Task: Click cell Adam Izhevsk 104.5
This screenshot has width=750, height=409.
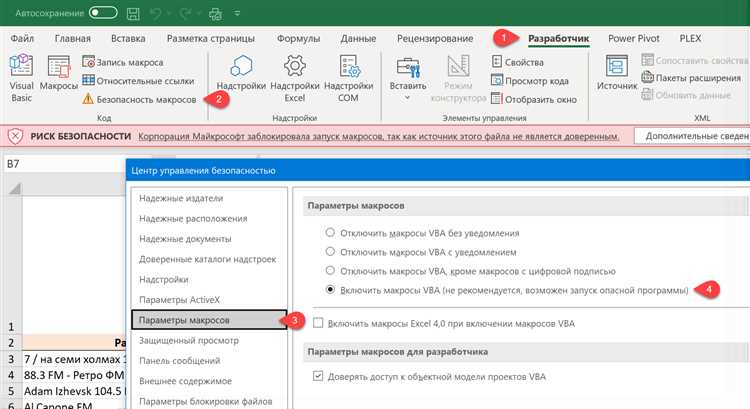Action: click(74, 391)
